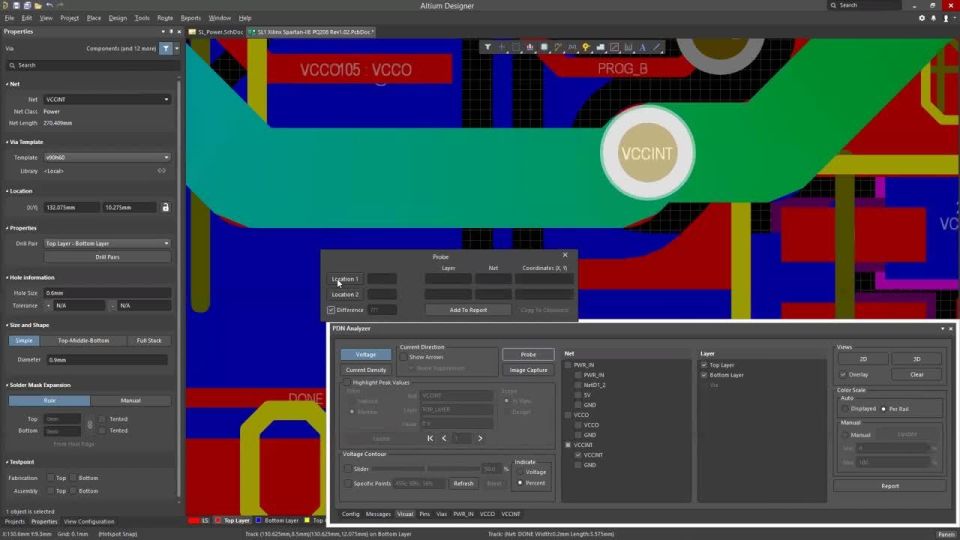
Task: Switch to SL_Power.SchDoc document tab
Action: (x=216, y=32)
